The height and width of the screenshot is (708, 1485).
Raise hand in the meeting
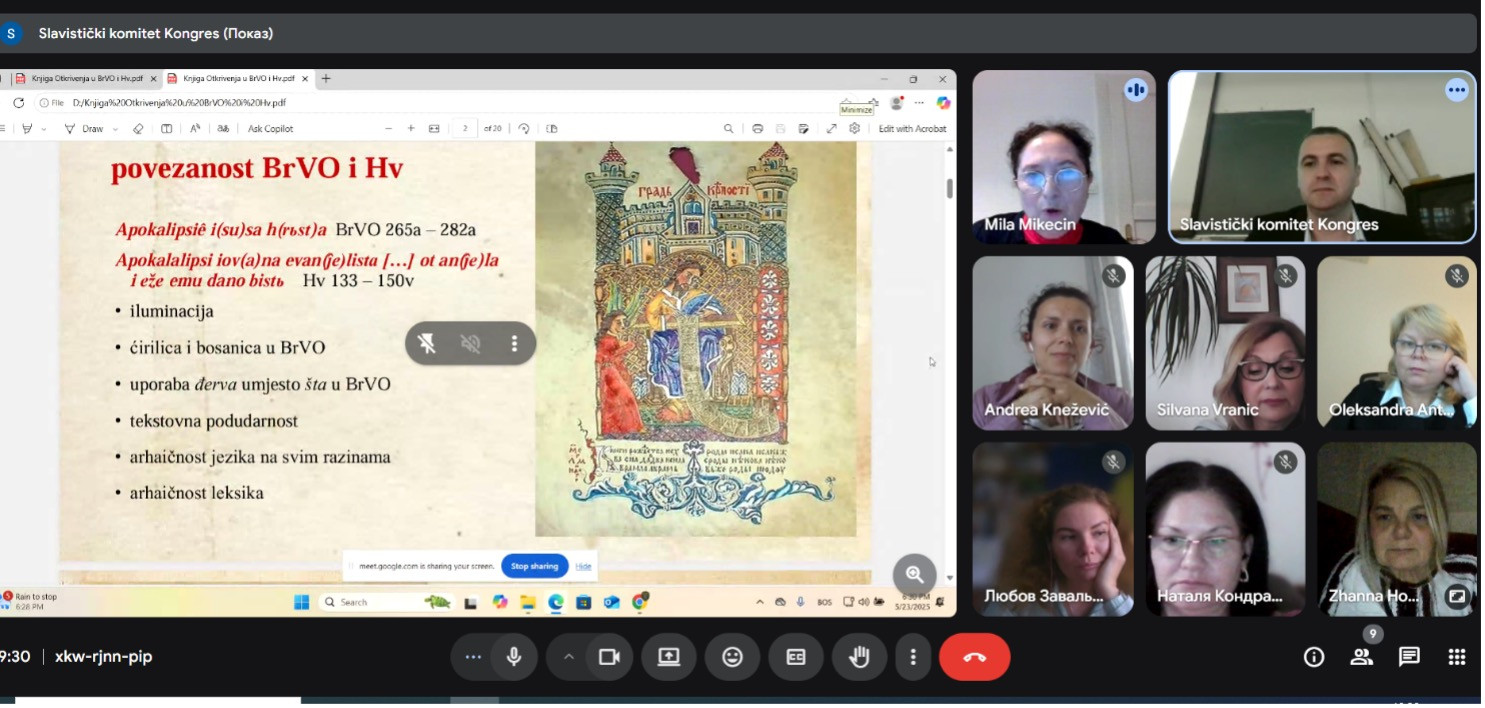coord(859,657)
